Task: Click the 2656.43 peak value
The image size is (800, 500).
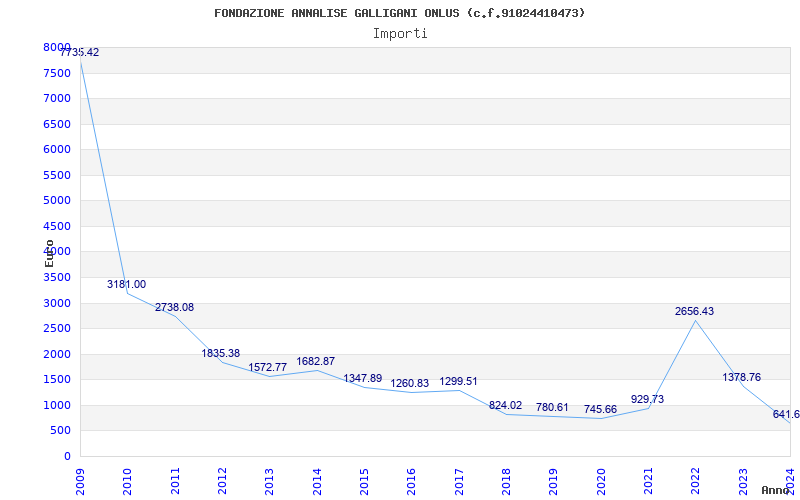Action: coord(694,311)
